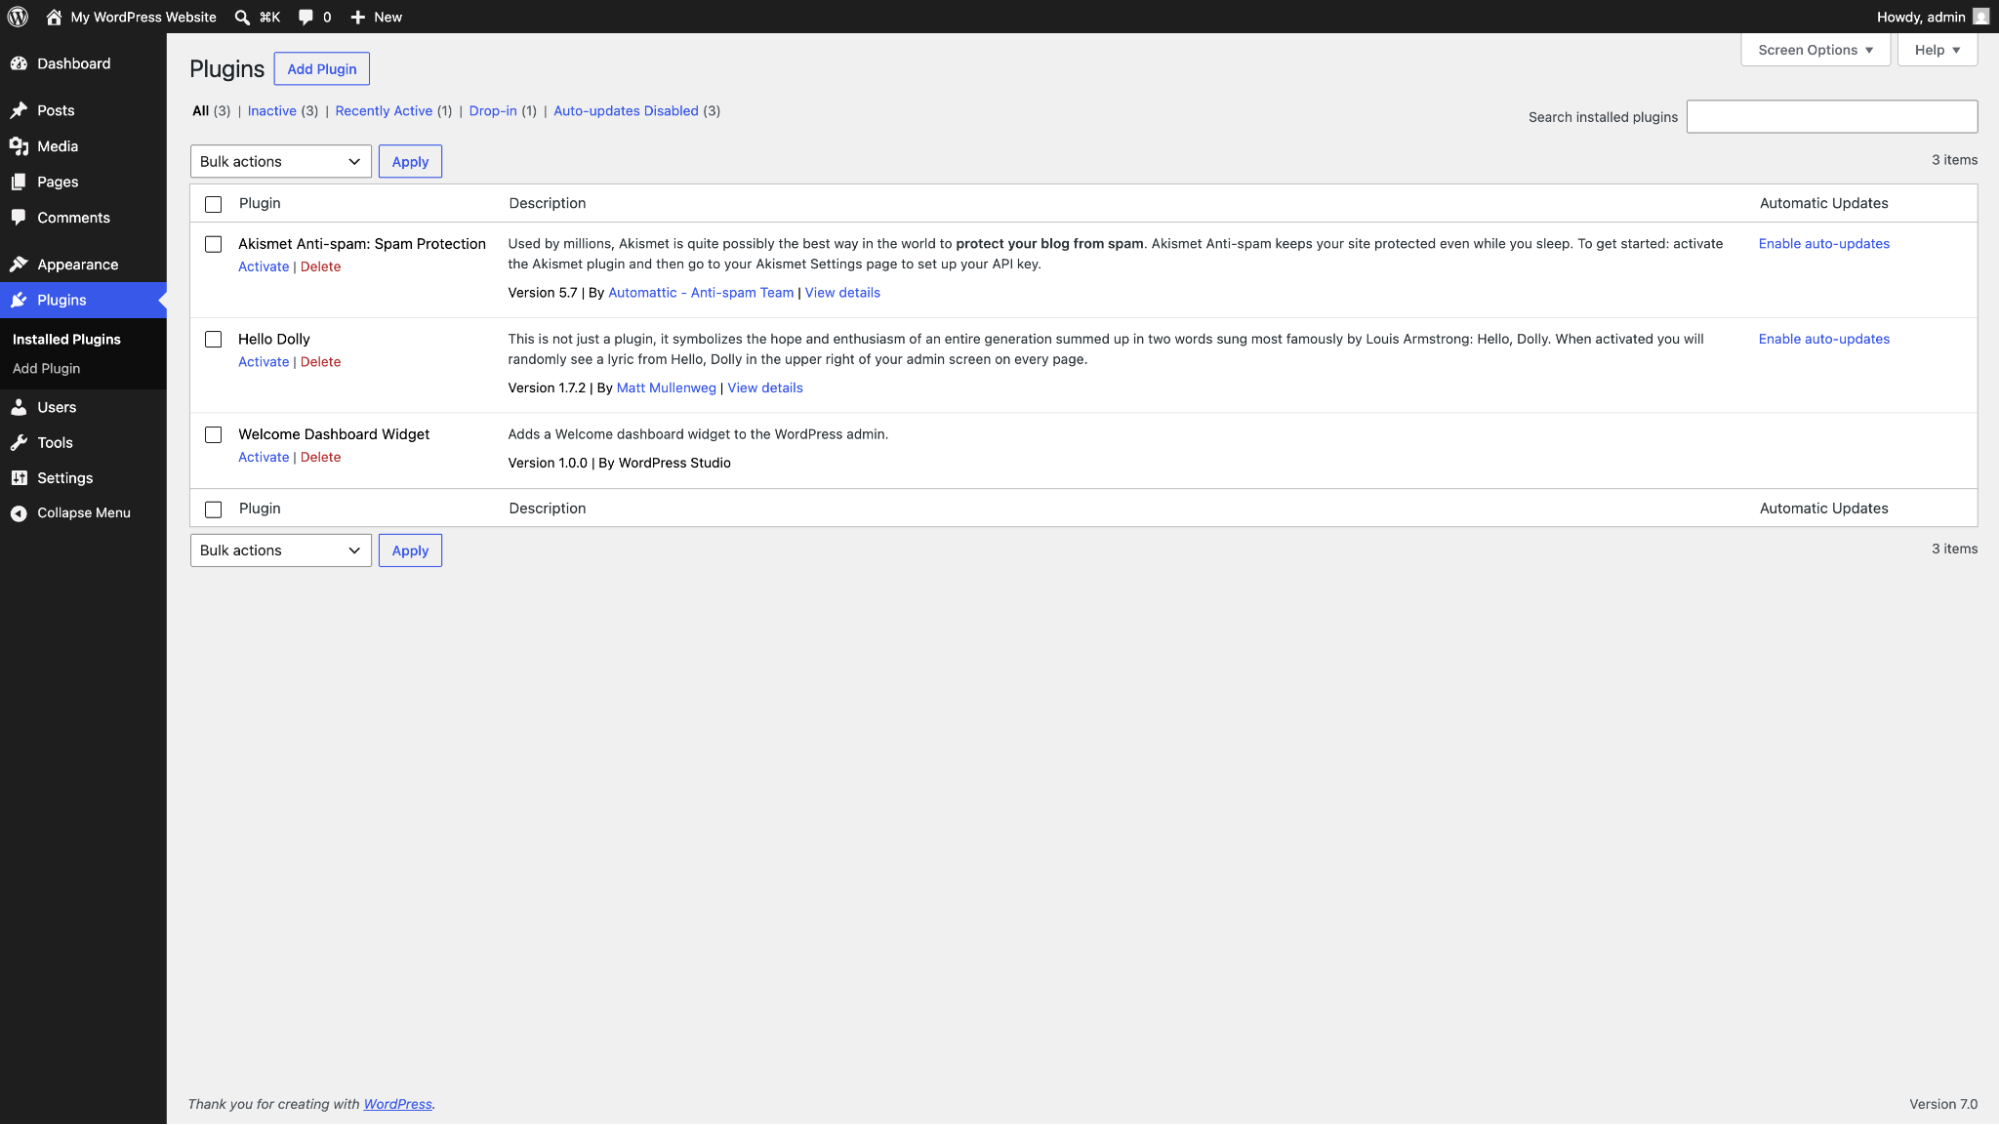Viewport: 1999px width, 1125px height.
Task: Open Automattic - Anti-spam Team author link
Action: pos(701,293)
